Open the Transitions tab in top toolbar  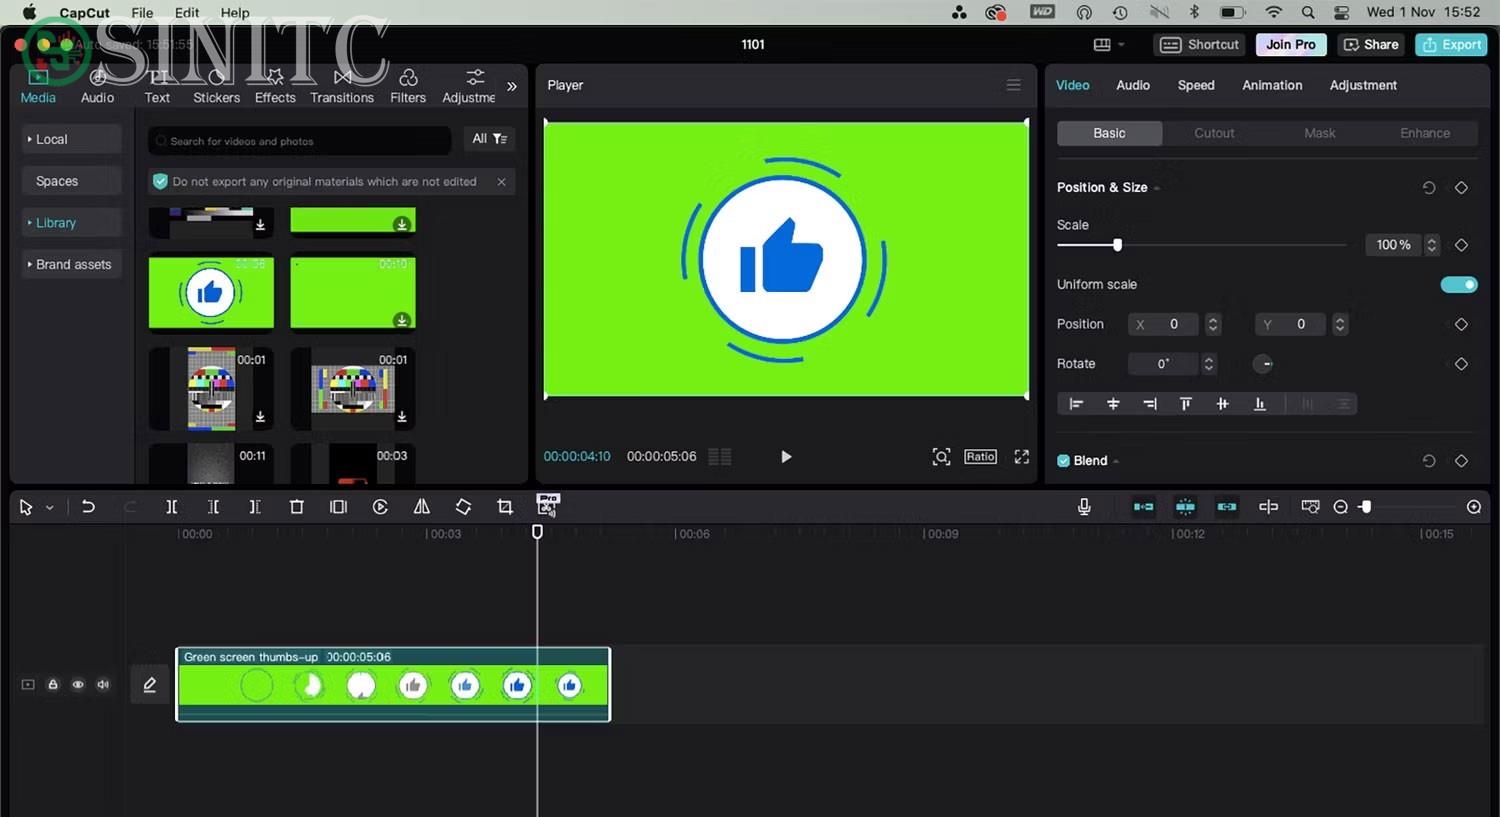coord(342,86)
